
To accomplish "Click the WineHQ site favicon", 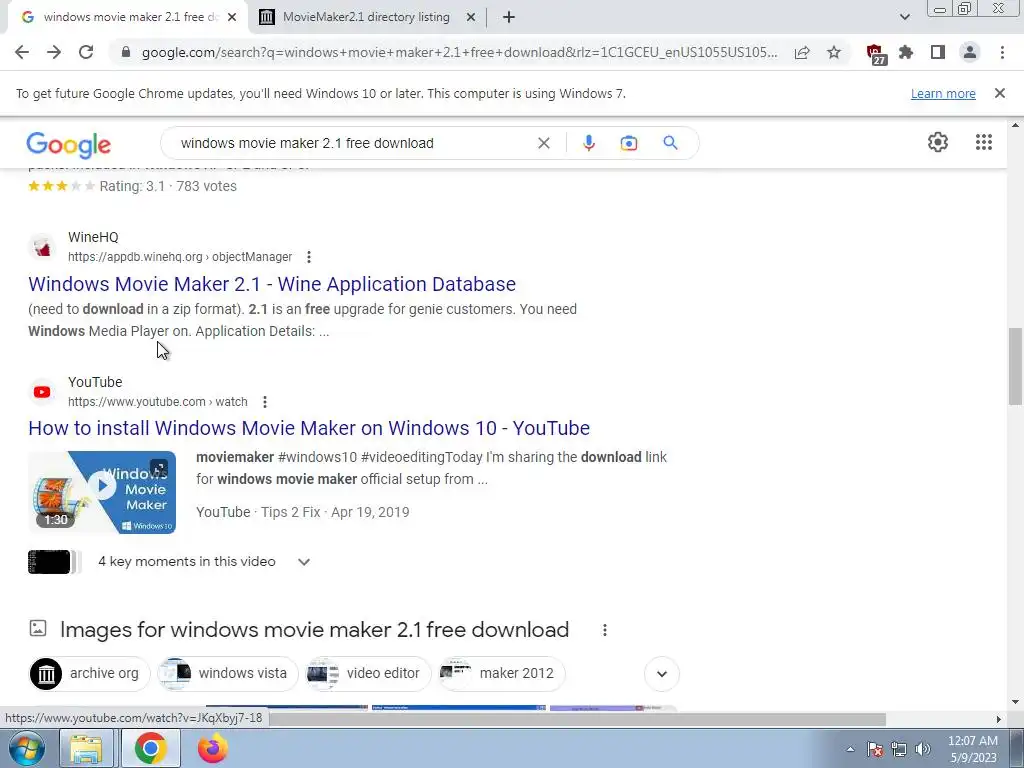I will point(42,248).
